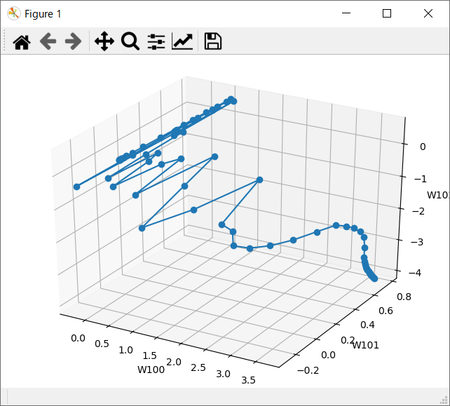Open the Edit axis and curve parameters tool
Viewport: 450px width, 406px height.
[x=182, y=42]
